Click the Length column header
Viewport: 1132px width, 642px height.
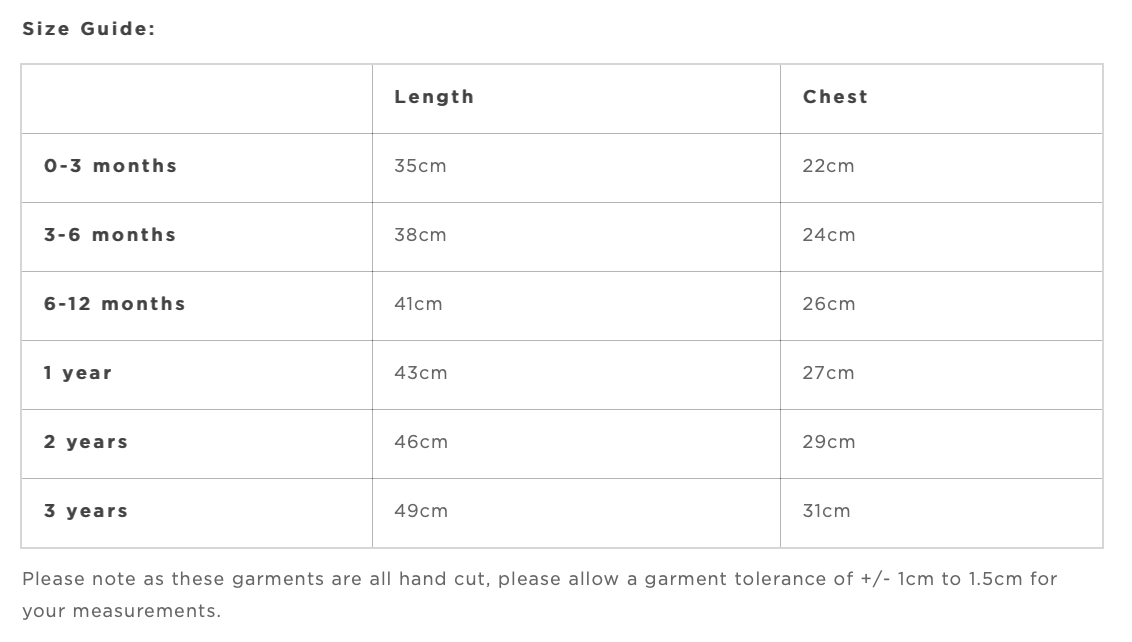[434, 97]
